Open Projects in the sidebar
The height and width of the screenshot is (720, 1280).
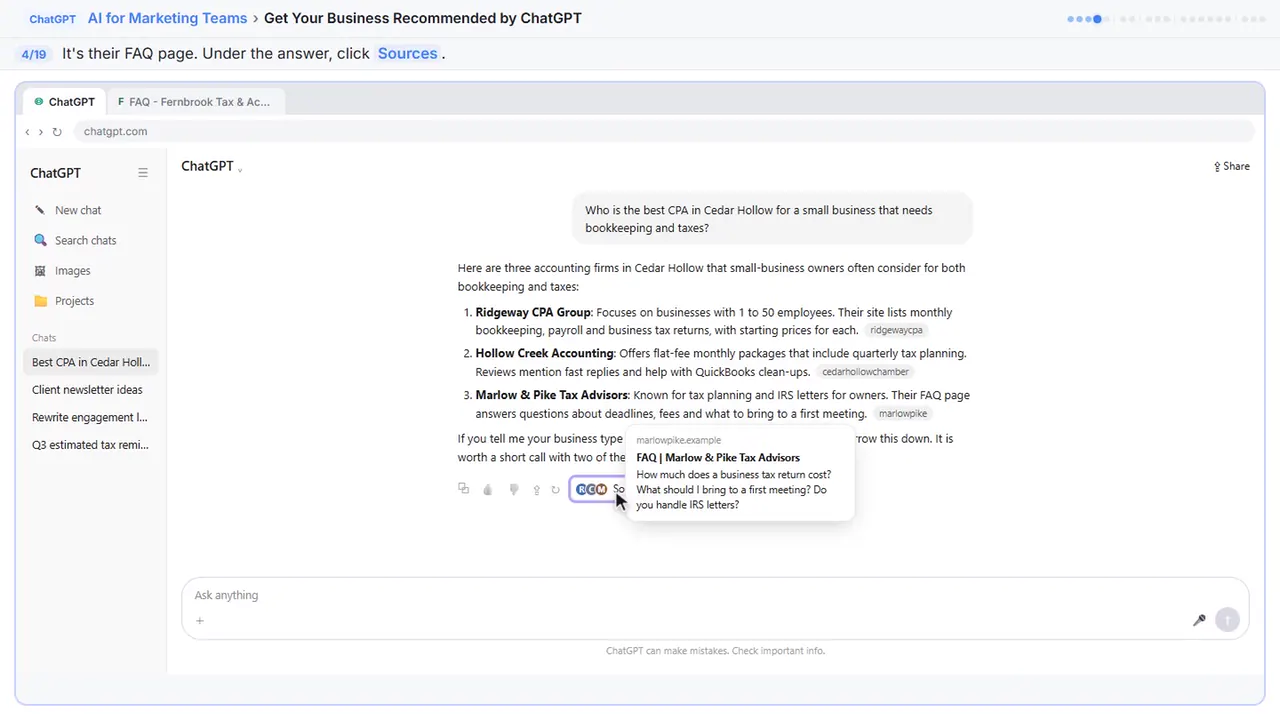pyautogui.click(x=91, y=300)
